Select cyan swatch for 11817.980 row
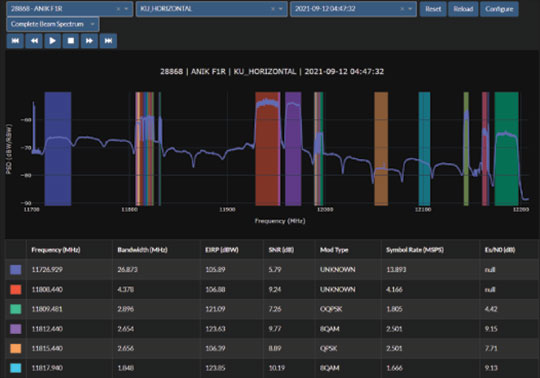The image size is (540, 378). pyautogui.click(x=15, y=368)
